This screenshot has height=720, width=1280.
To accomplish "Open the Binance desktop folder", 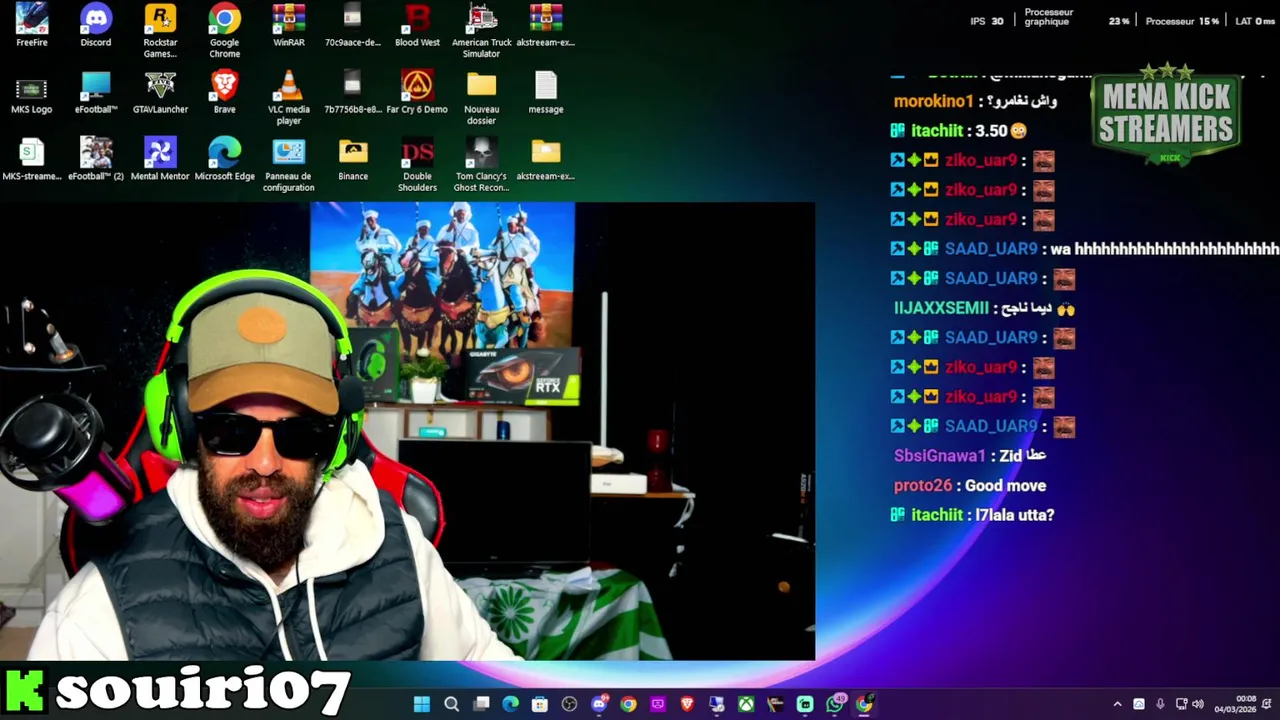I will [353, 160].
